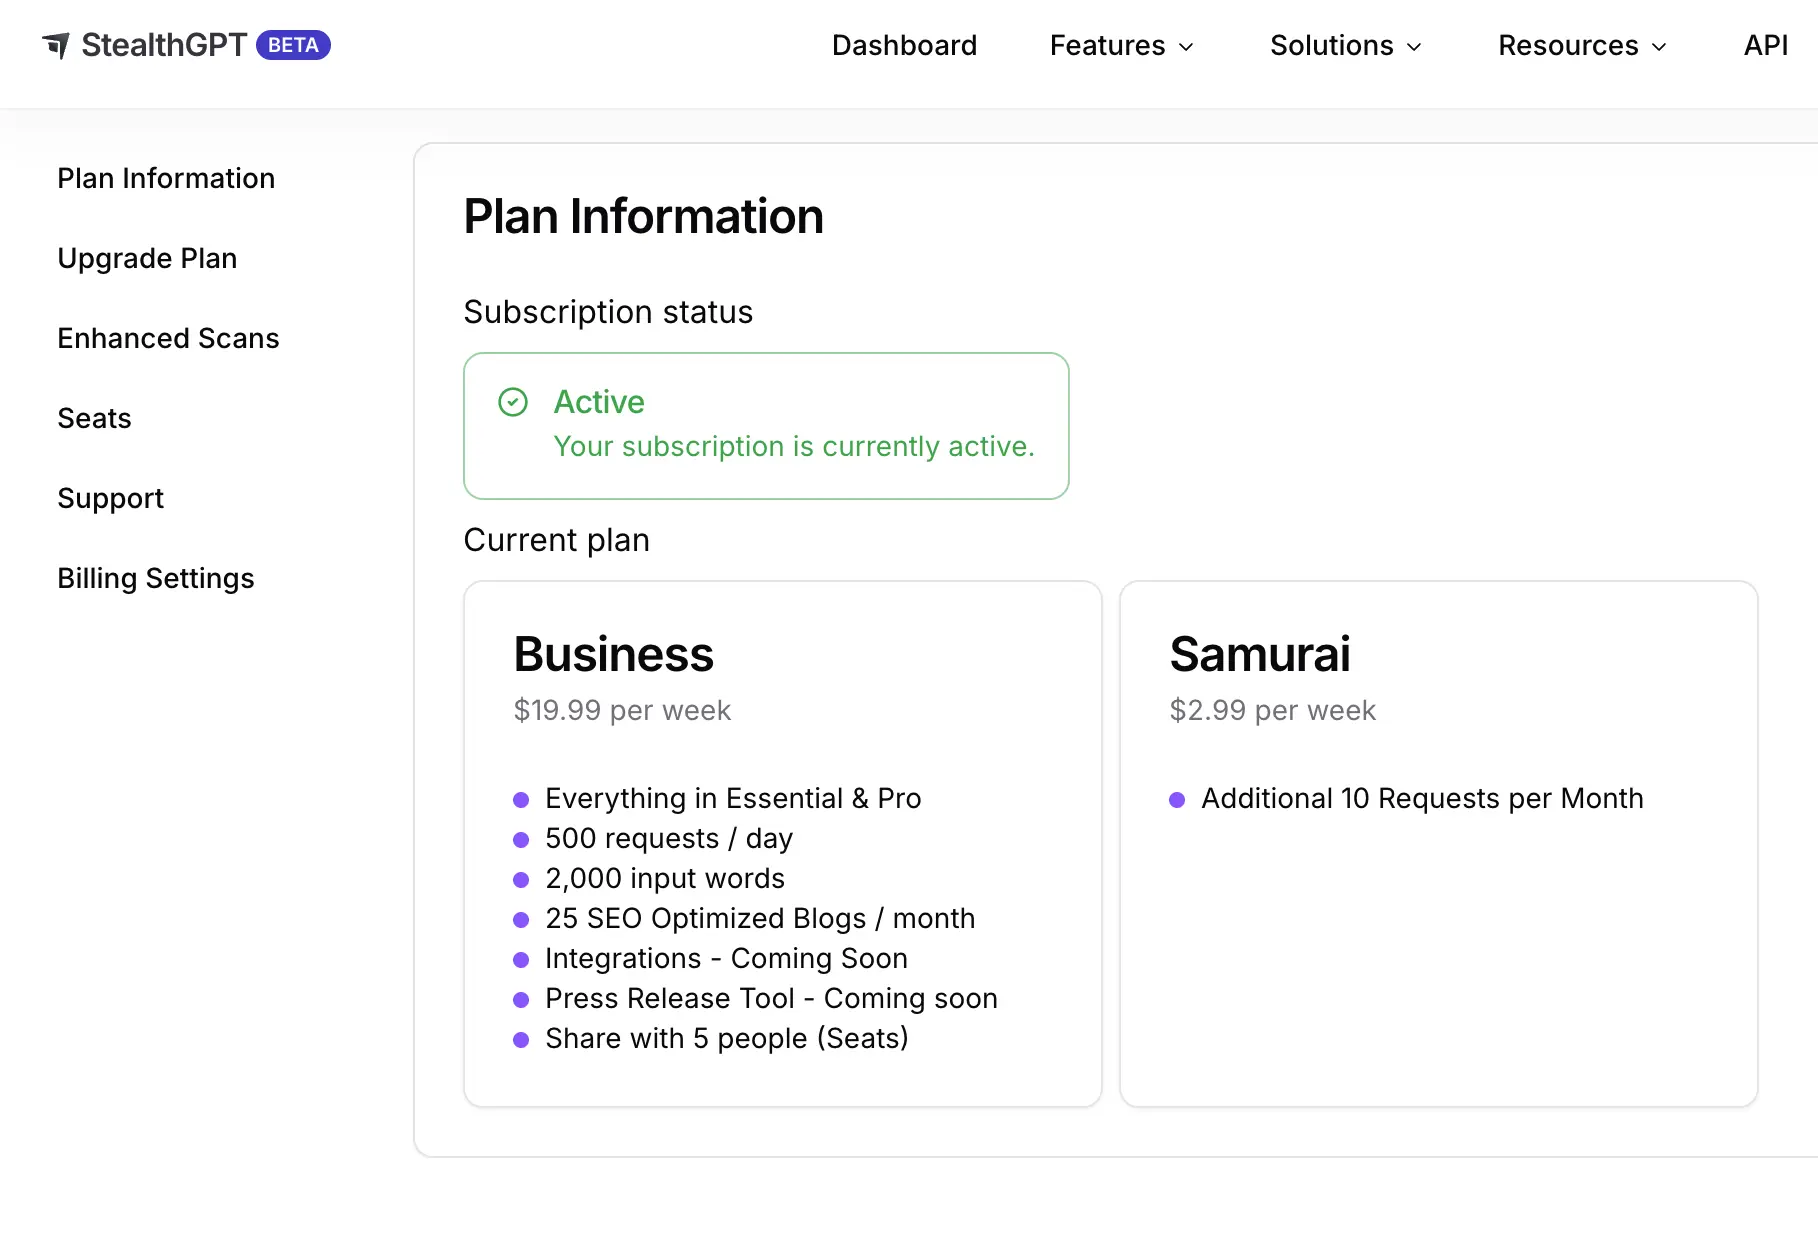Open the API link in navigation
Image resolution: width=1818 pixels, height=1240 pixels.
point(1766,45)
